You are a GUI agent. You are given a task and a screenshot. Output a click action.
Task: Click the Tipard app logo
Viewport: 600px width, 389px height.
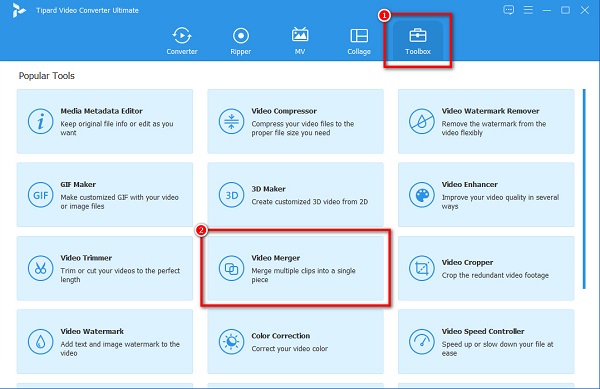[x=18, y=10]
